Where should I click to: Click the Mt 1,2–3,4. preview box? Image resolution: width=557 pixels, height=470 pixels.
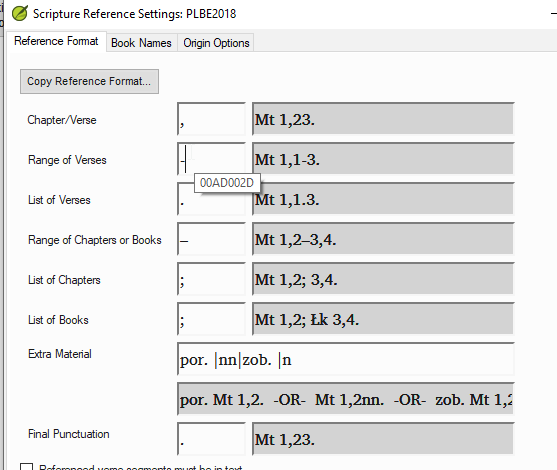tap(383, 239)
